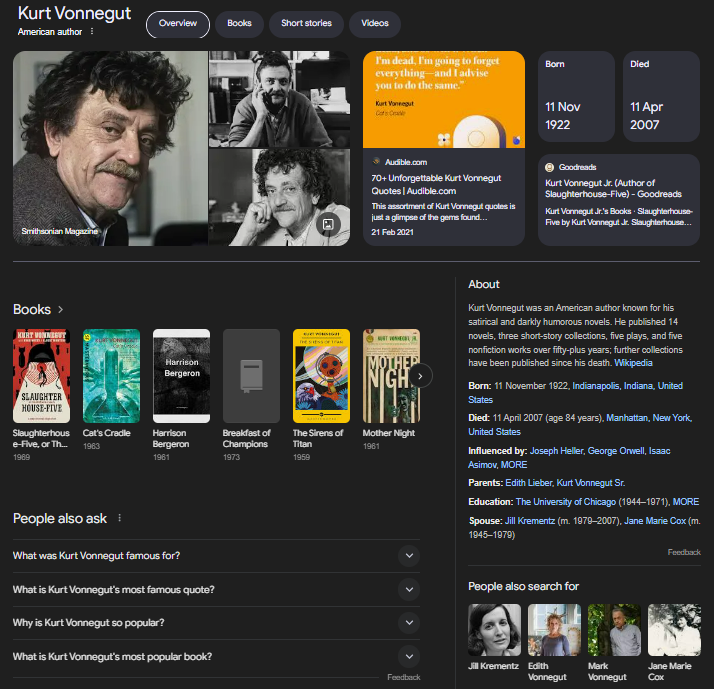
Task: Open the Goodreads "Kurt Vonnegut Jr." result title
Action: pyautogui.click(x=613, y=189)
